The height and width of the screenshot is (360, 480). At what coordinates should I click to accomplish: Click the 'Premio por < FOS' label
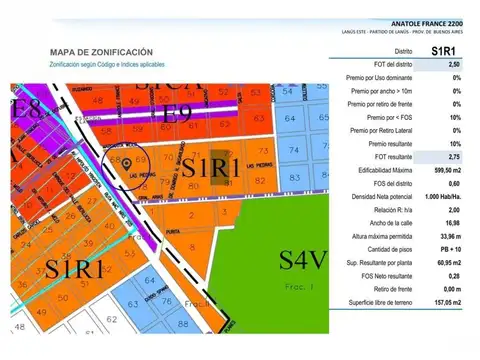(x=389, y=117)
